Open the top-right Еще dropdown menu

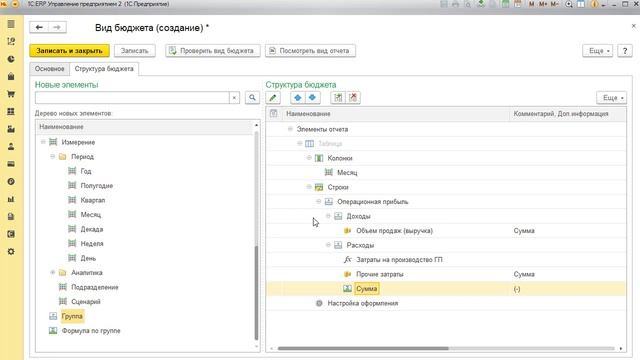tap(598, 51)
